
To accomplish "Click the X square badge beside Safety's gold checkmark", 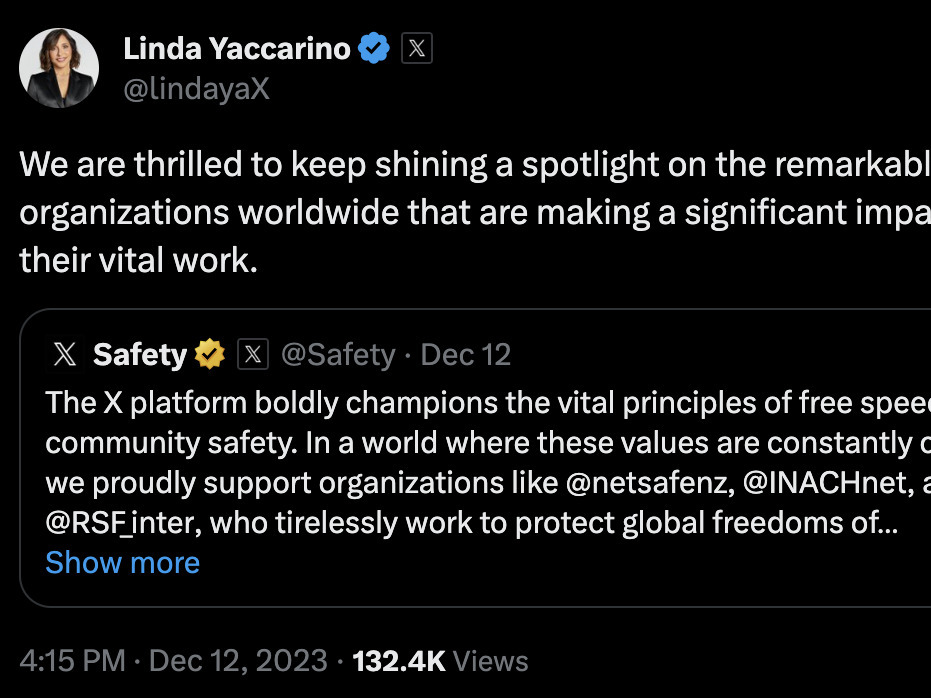I will pyautogui.click(x=253, y=353).
